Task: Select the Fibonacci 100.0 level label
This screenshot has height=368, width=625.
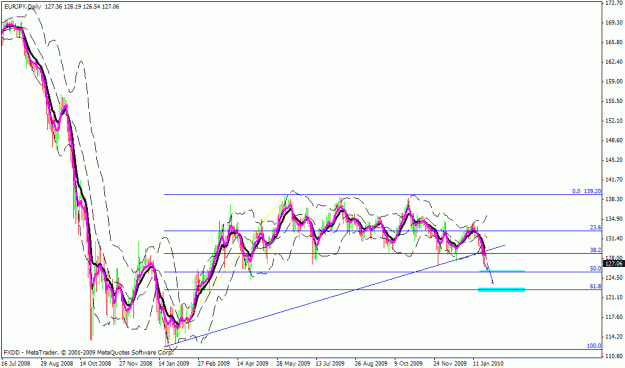Action: click(594, 346)
